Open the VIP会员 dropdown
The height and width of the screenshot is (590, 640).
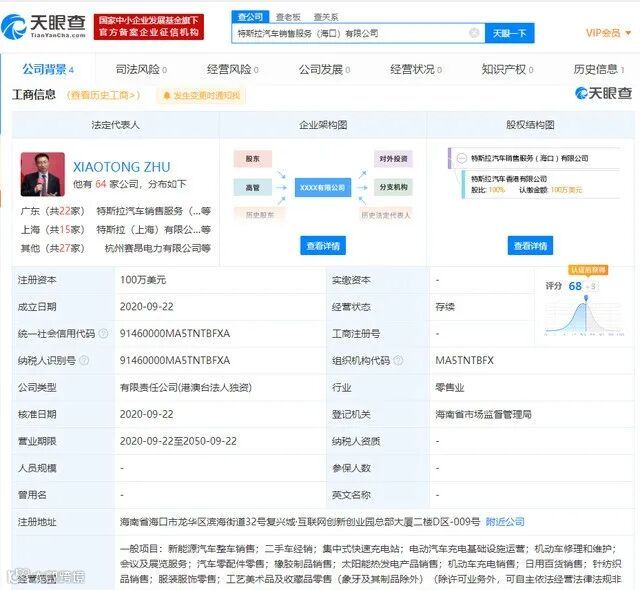[x=609, y=33]
